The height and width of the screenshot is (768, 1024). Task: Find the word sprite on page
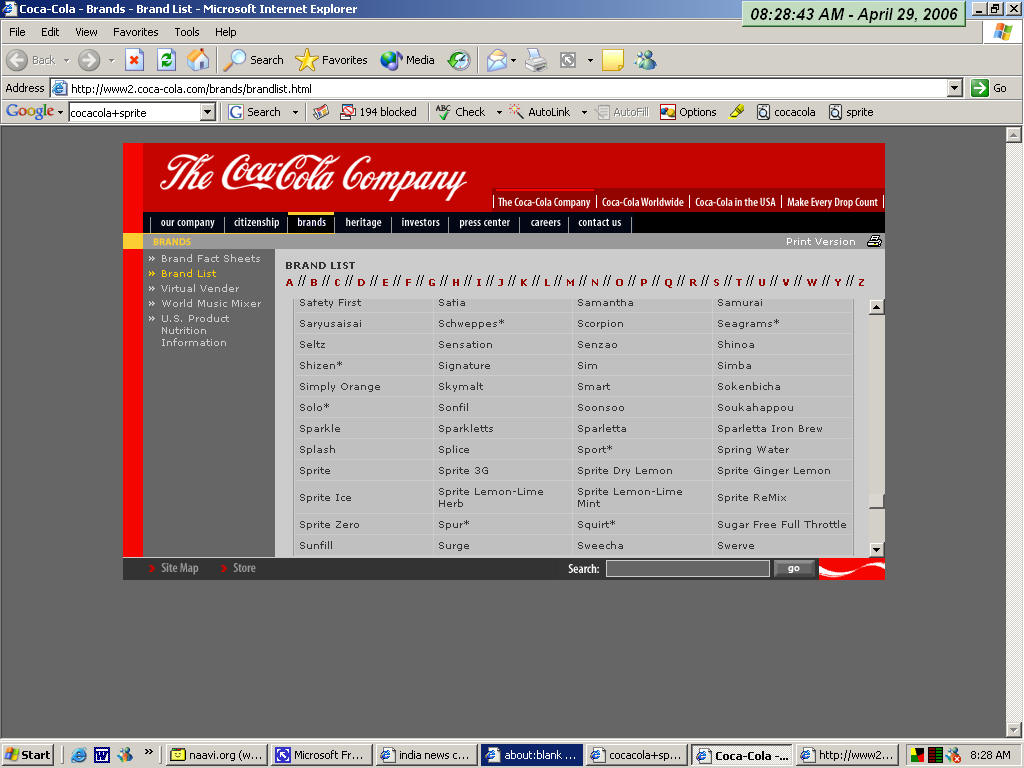[x=851, y=112]
